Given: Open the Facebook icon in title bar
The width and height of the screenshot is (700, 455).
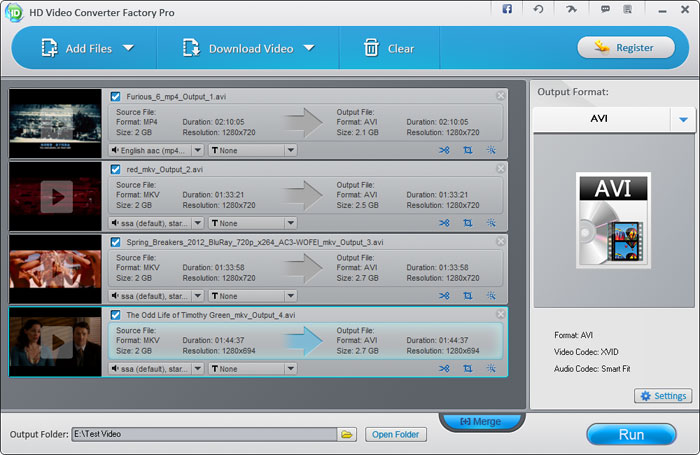Looking at the screenshot, I should coord(507,9).
